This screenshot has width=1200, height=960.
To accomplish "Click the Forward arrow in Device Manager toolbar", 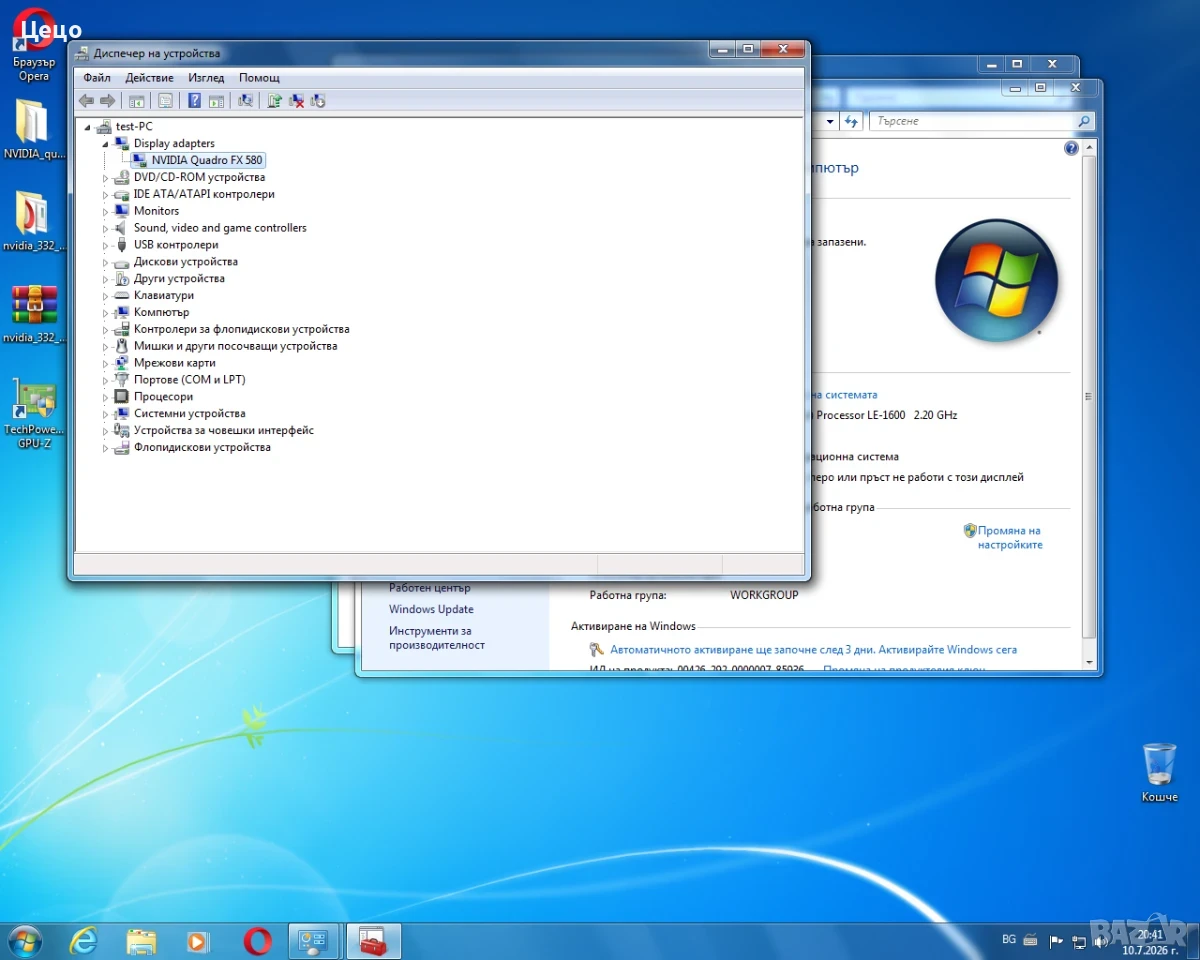I will click(x=107, y=100).
